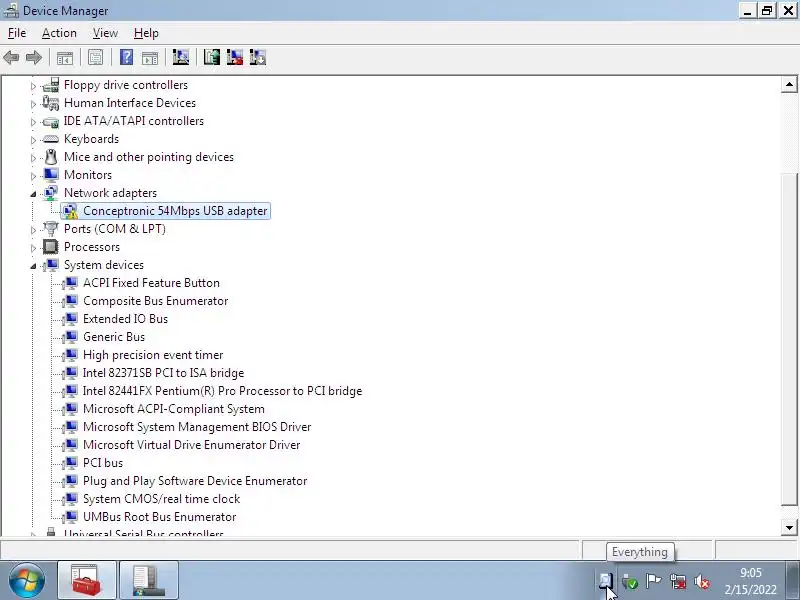
Task: Click the Monitors category icon
Action: coord(51,174)
